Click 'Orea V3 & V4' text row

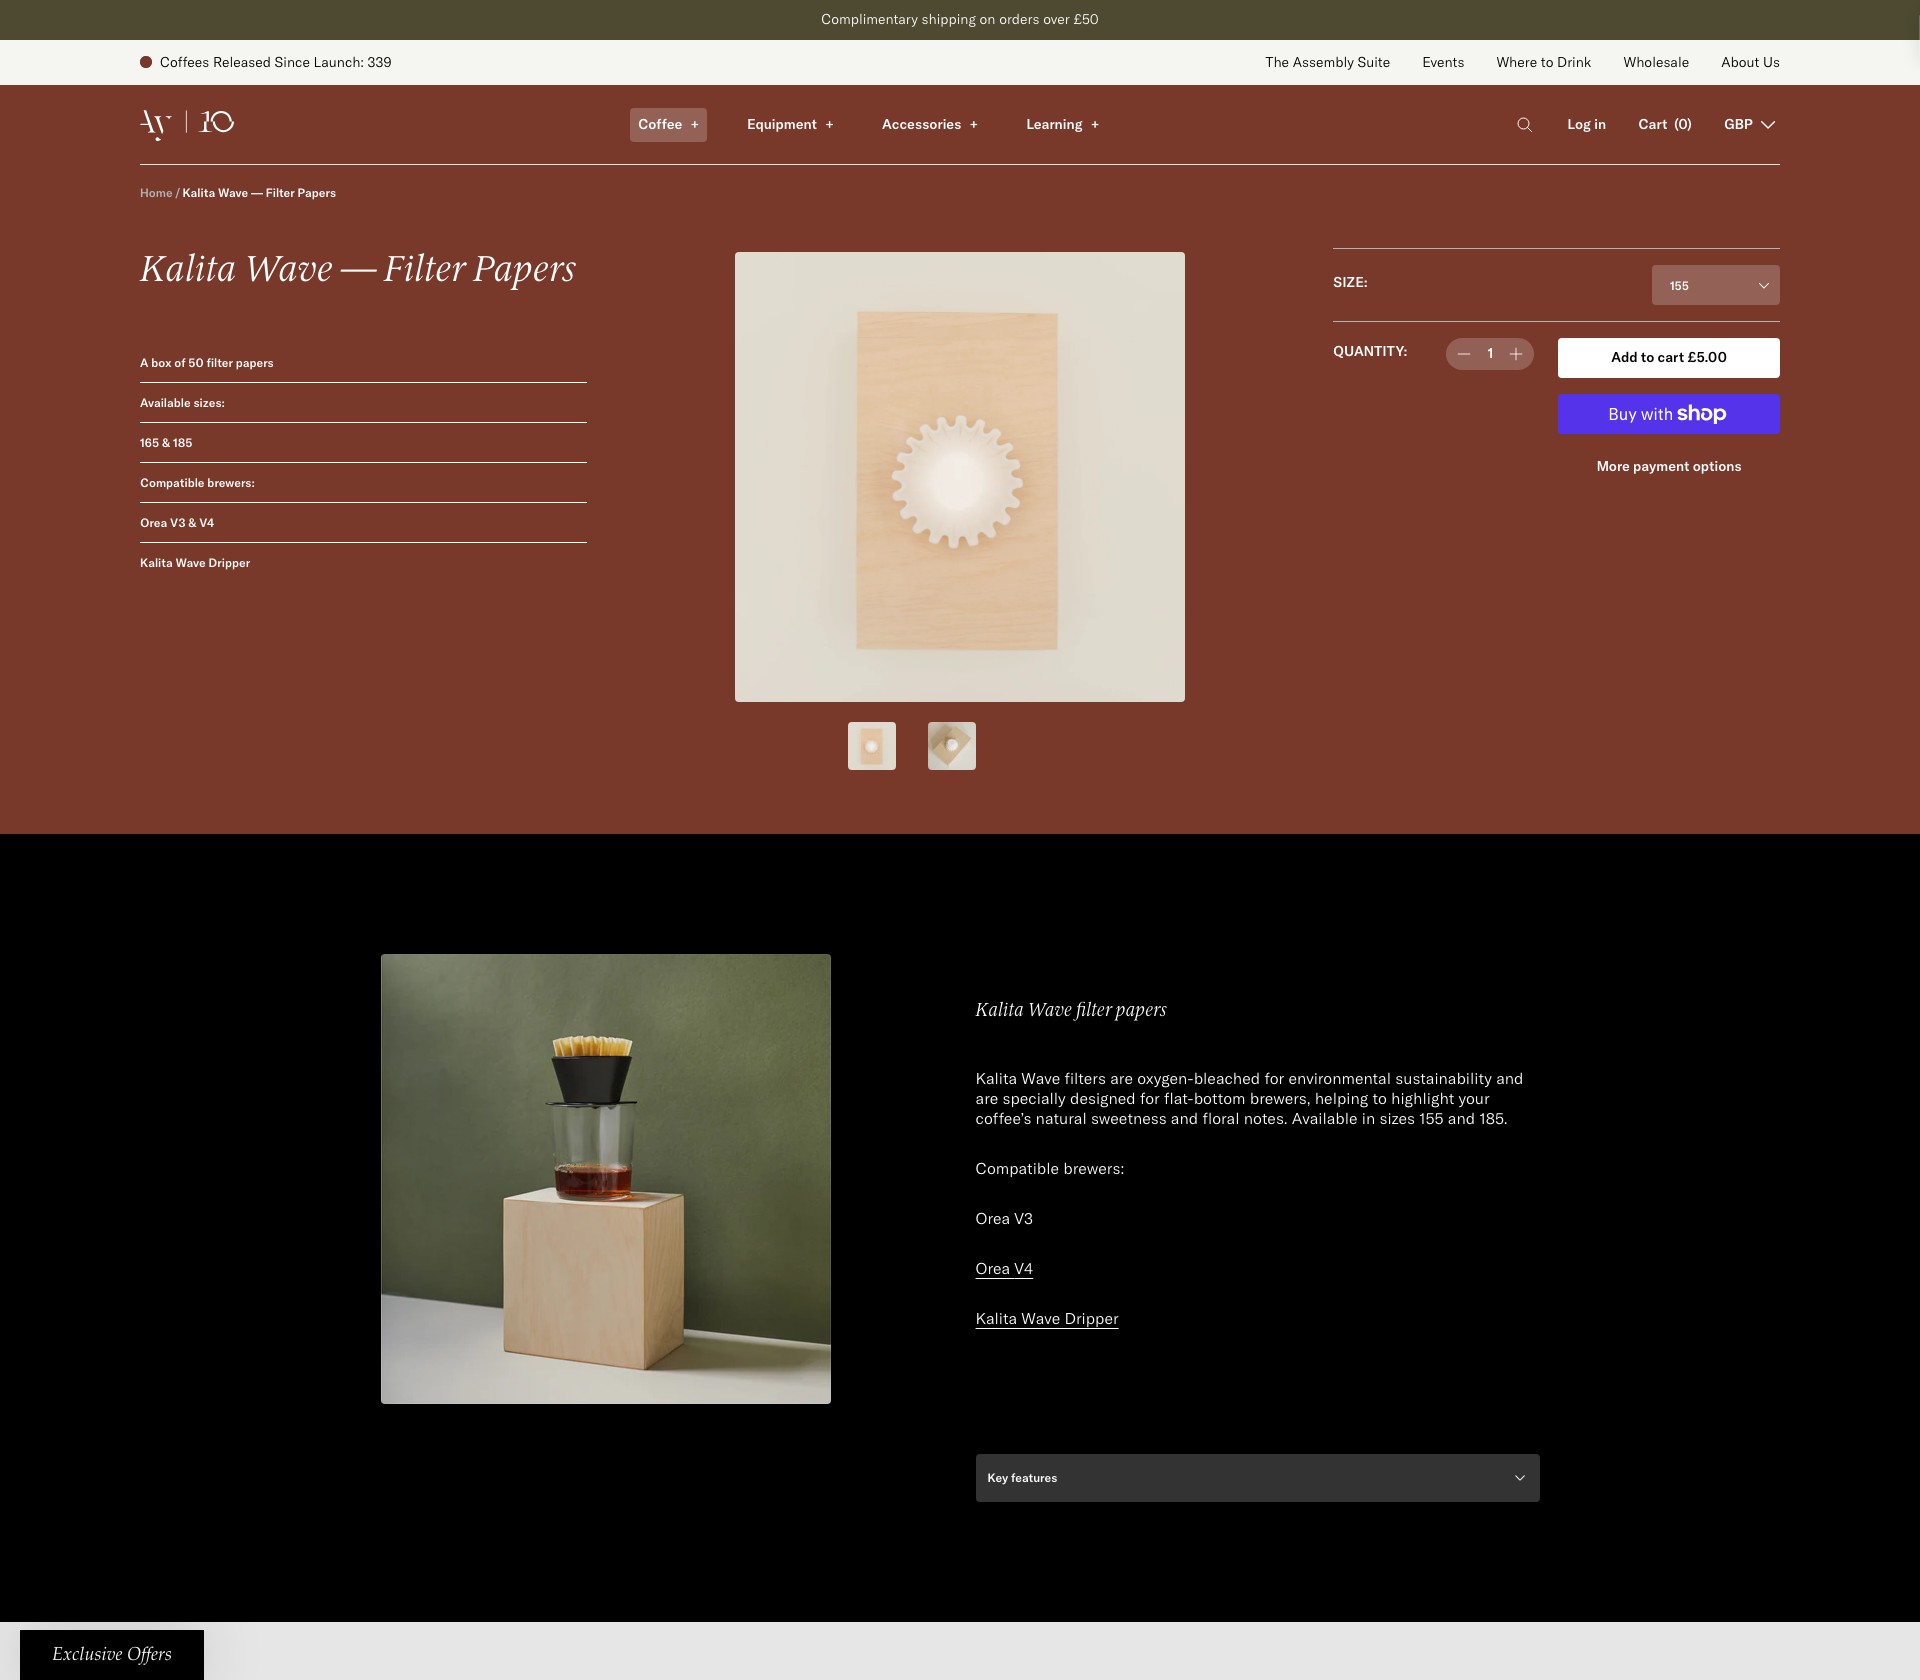[177, 523]
